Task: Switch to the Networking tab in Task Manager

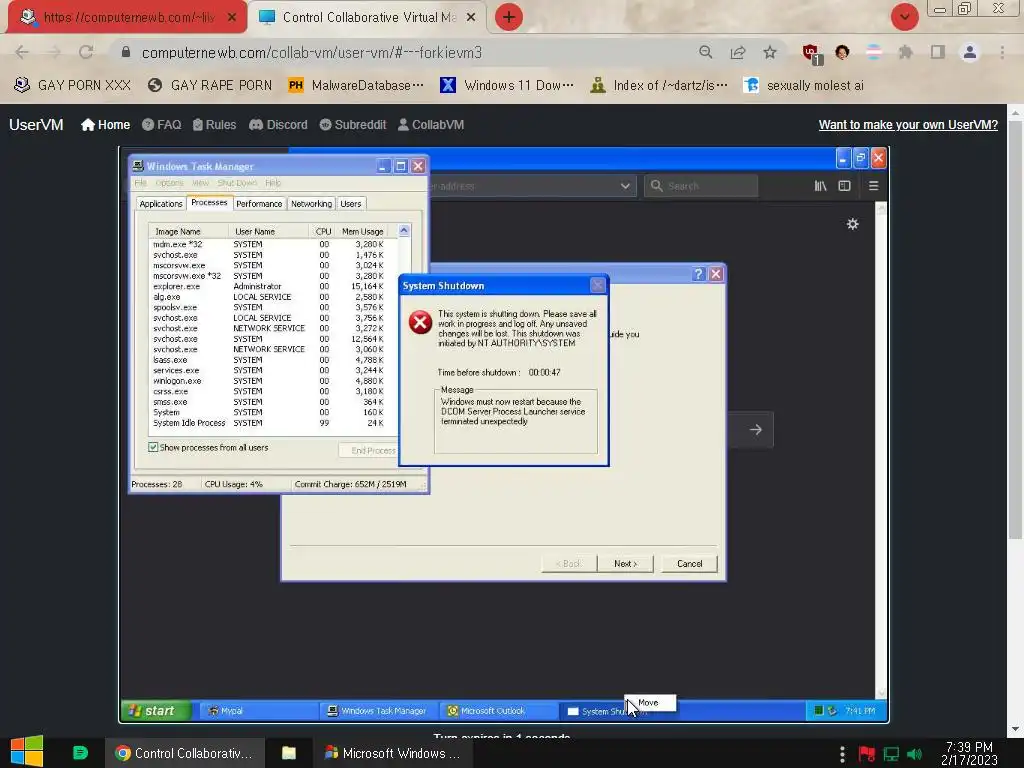Action: (x=312, y=204)
